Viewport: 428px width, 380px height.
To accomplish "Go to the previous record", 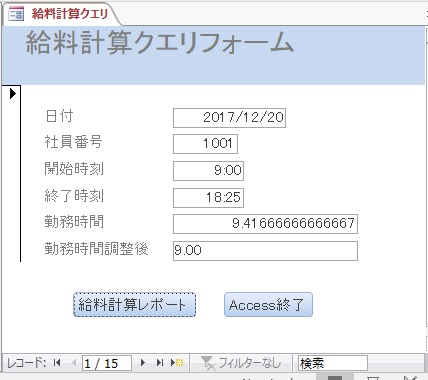I will coord(74,363).
